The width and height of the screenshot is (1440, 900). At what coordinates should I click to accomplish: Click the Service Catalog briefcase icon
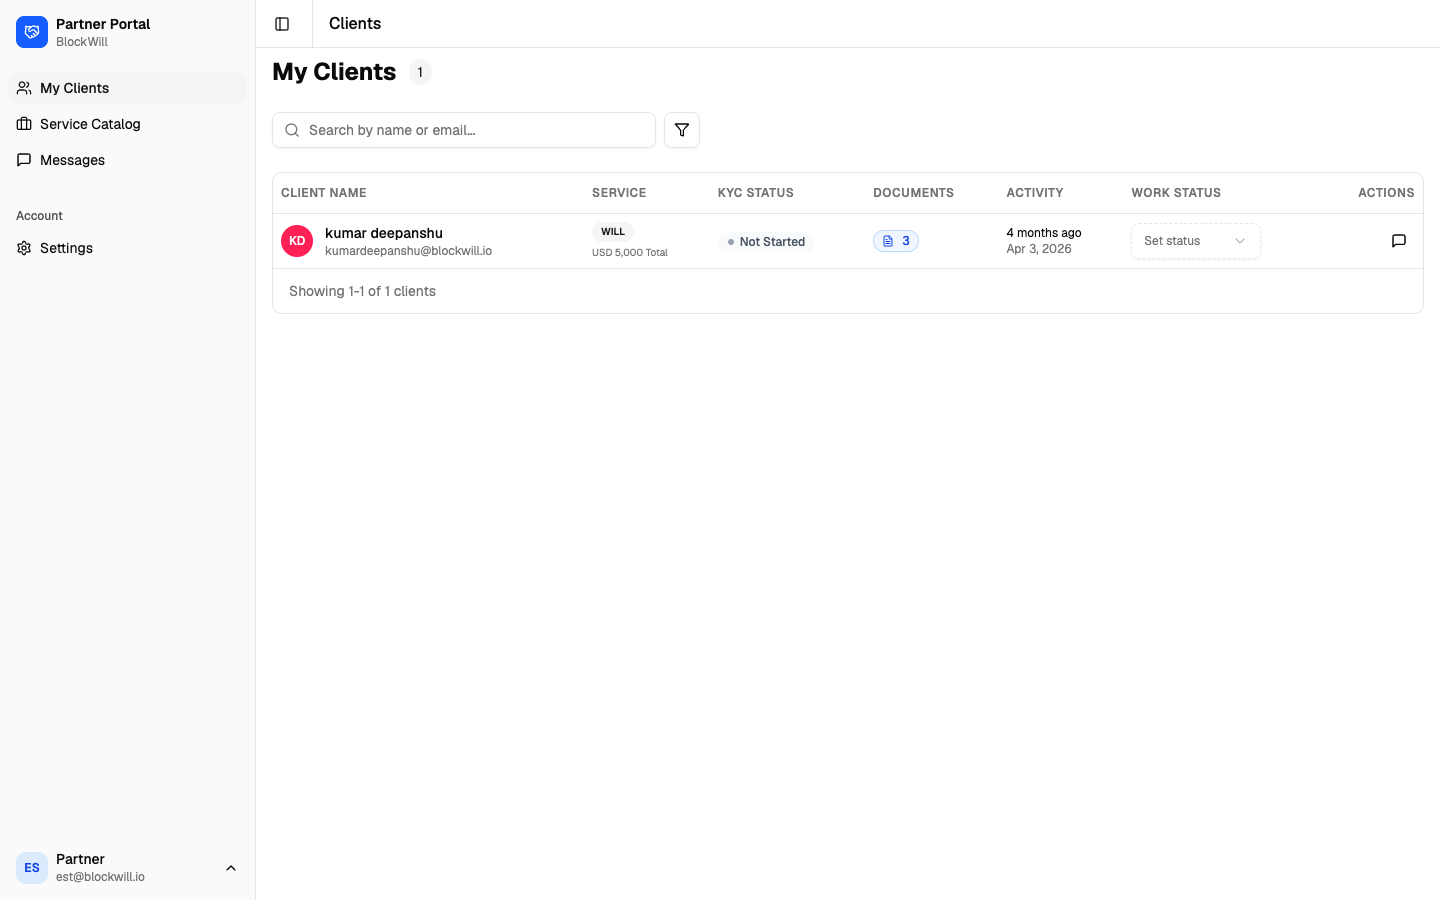click(x=24, y=124)
